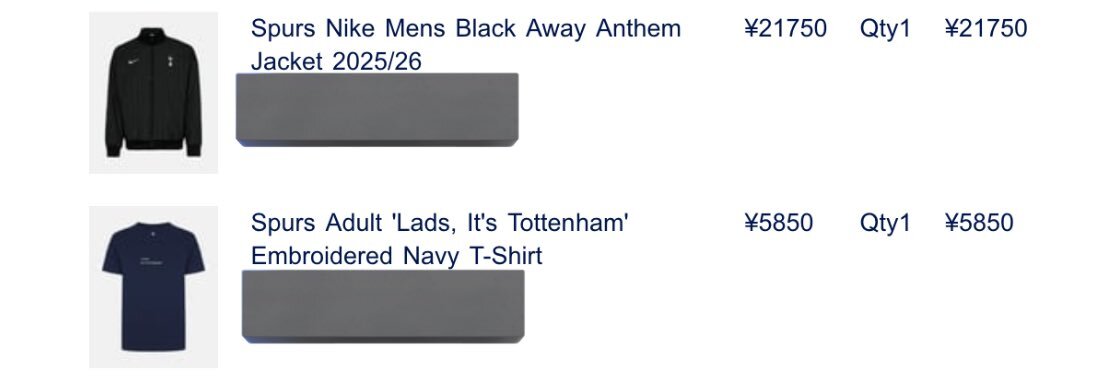Click the embroidered text on the navy shirt
This screenshot has height=377, width=1118.
click(150, 262)
